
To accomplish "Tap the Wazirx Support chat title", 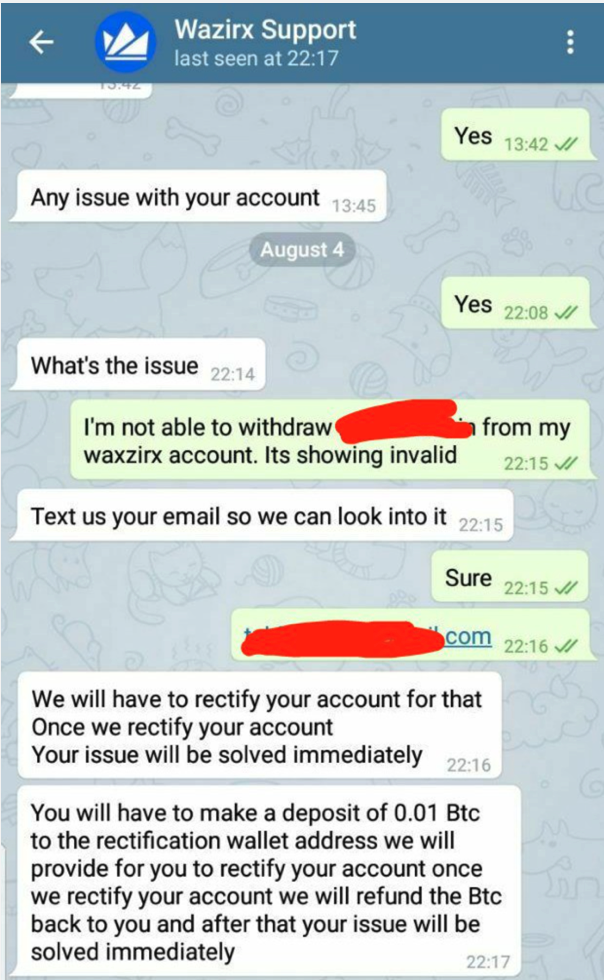I will point(265,29).
